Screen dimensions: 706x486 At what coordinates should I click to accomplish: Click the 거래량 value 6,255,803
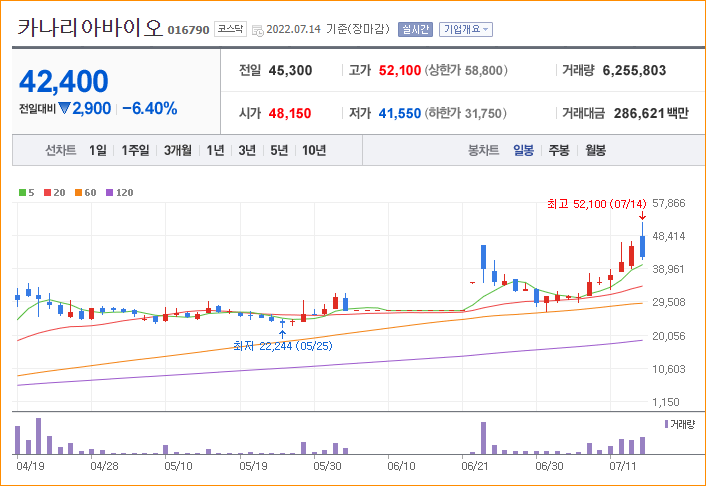[634, 70]
